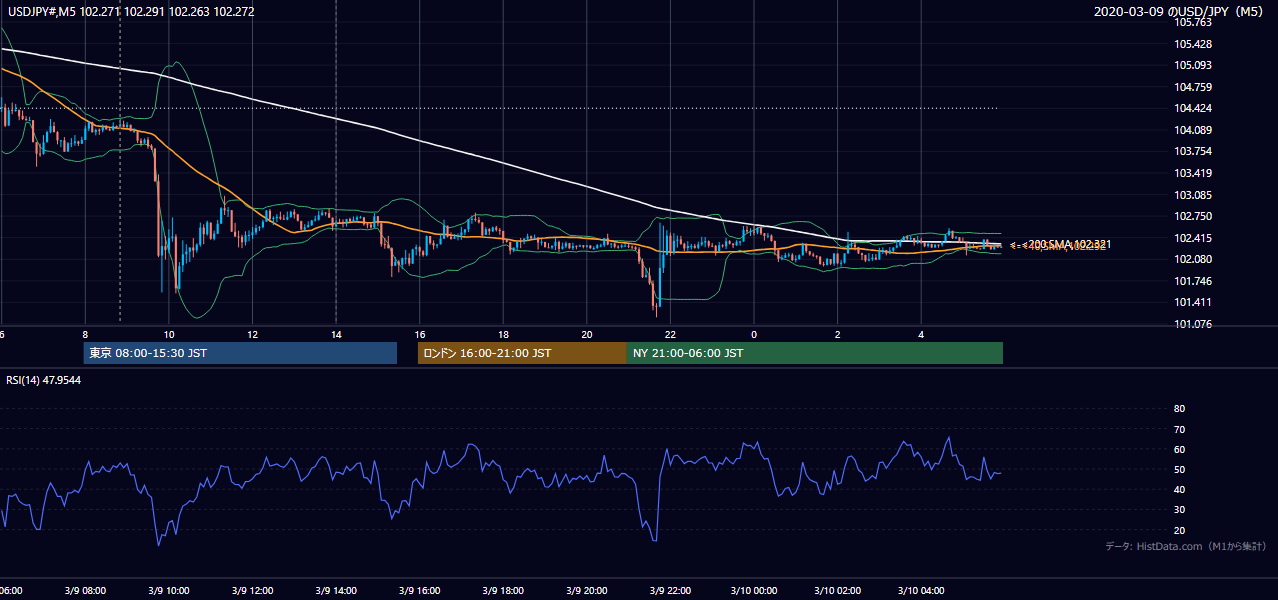
Task: Click price axis value 105.763
Action: [1193, 22]
